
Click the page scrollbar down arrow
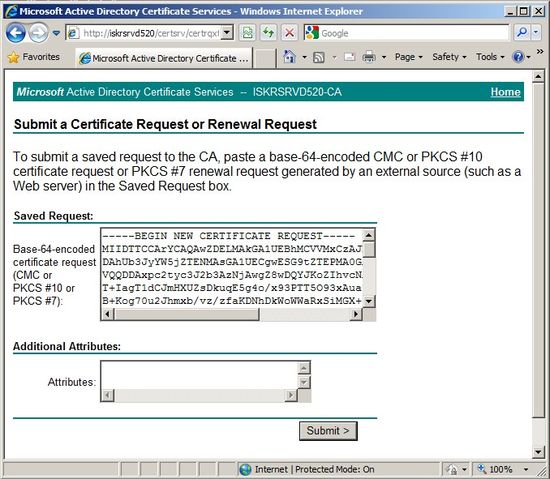[538, 452]
